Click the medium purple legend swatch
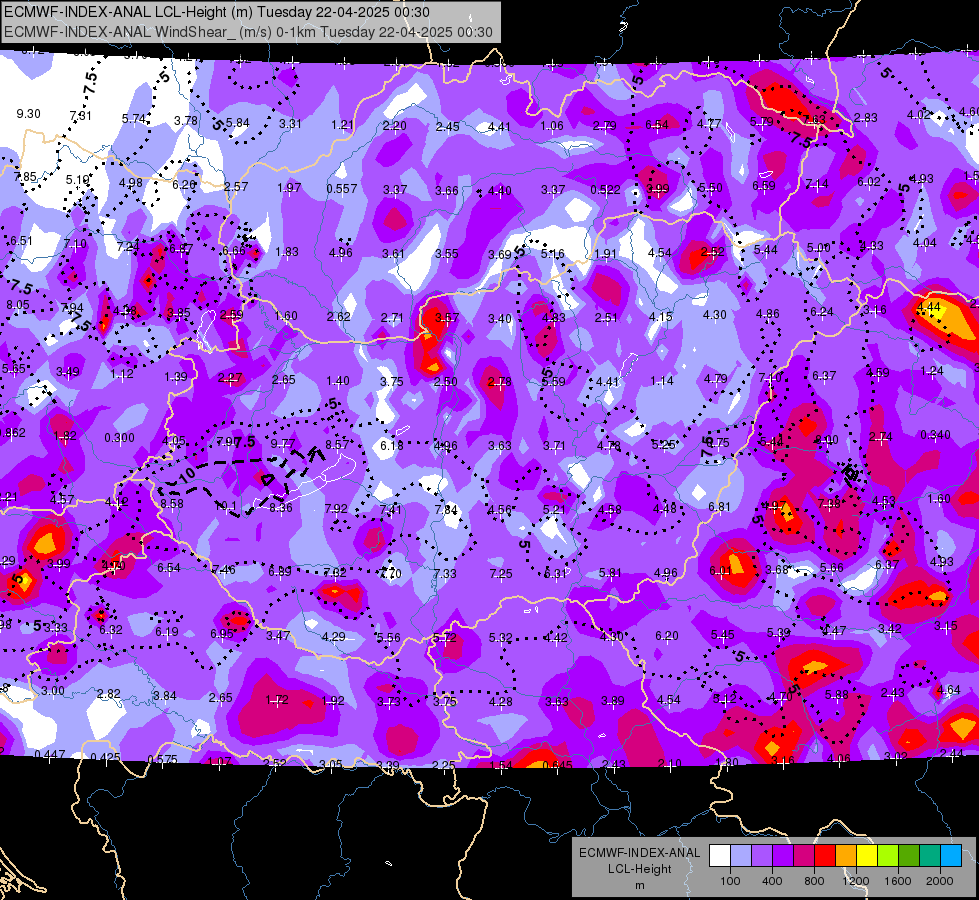979x900 pixels. click(762, 855)
